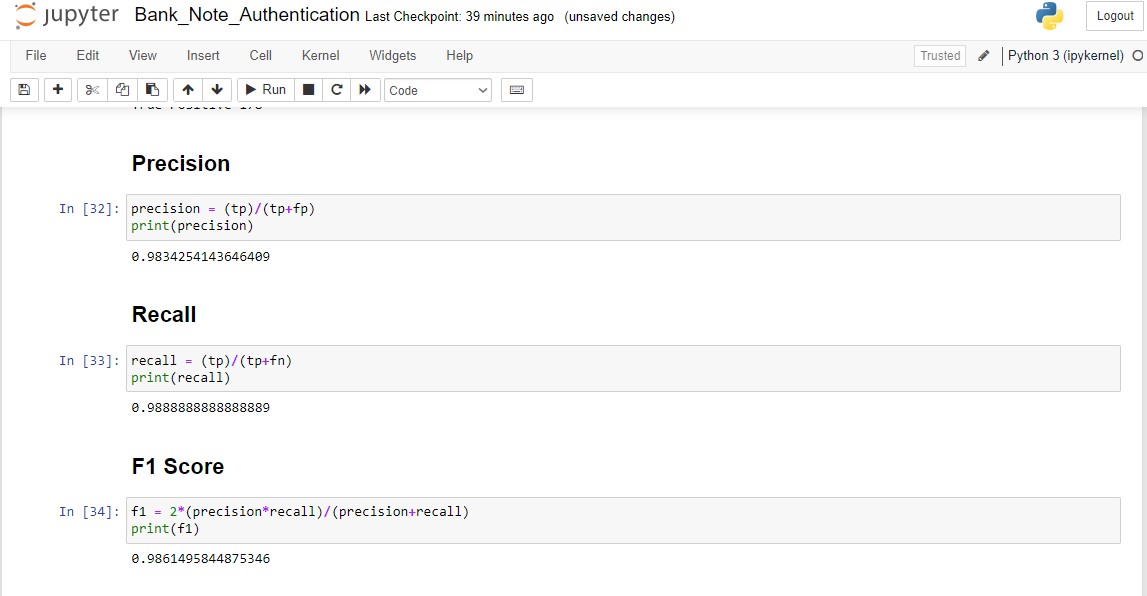
Task: Cut the selected cell
Action: (91, 89)
